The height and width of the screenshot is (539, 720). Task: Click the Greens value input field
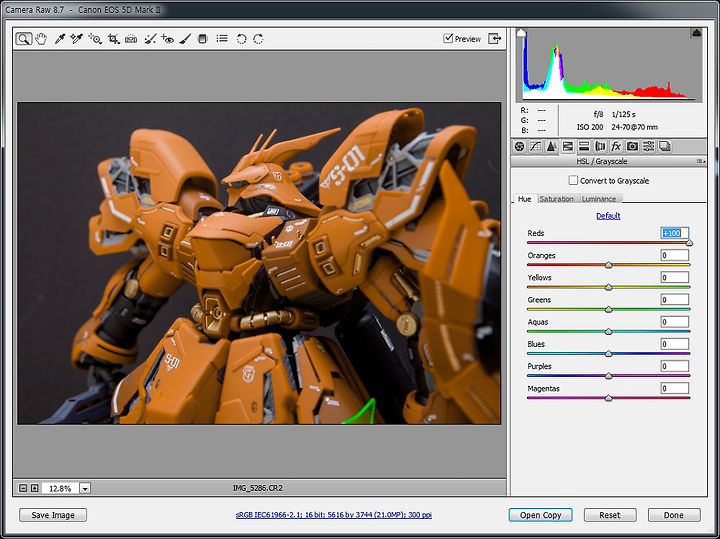click(x=675, y=300)
